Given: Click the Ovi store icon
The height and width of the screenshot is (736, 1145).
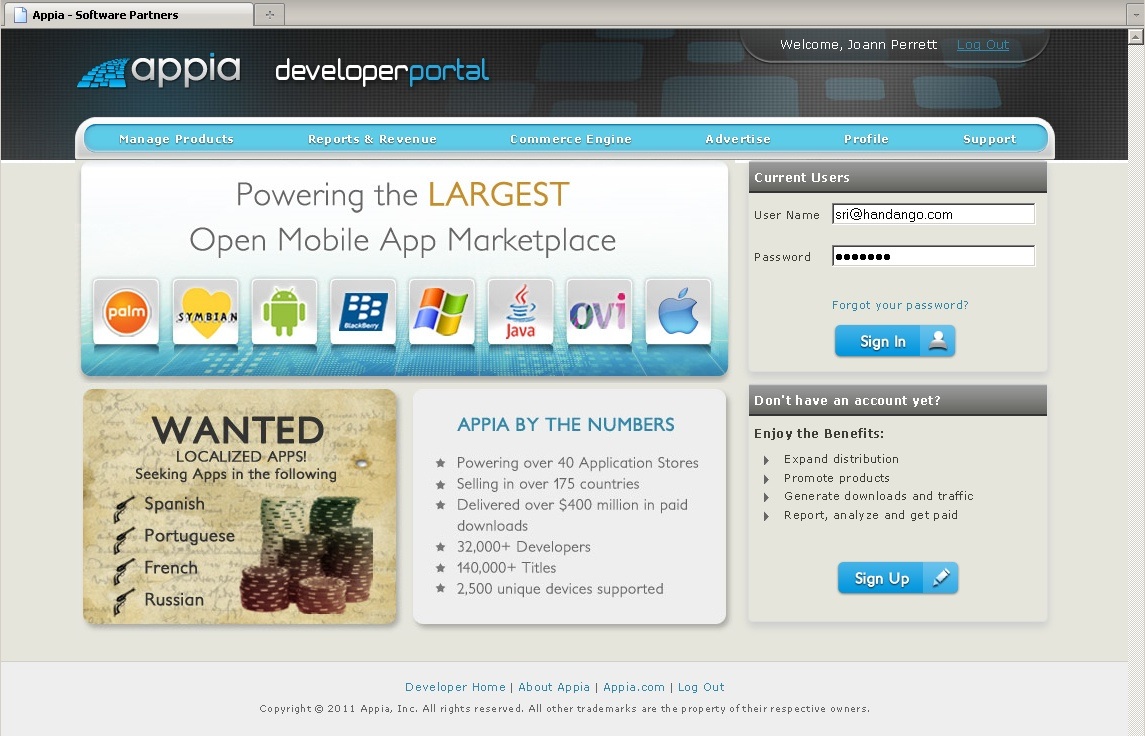Looking at the screenshot, I should (x=599, y=312).
